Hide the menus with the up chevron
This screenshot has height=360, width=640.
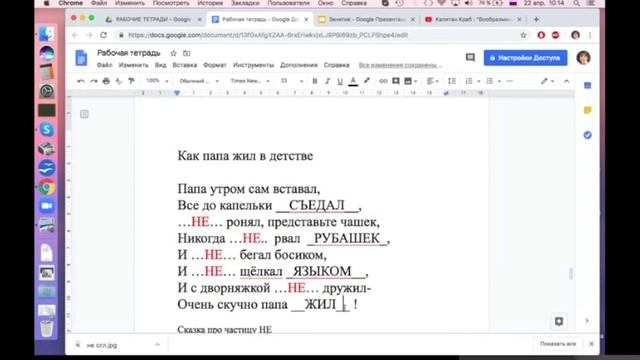click(x=567, y=81)
